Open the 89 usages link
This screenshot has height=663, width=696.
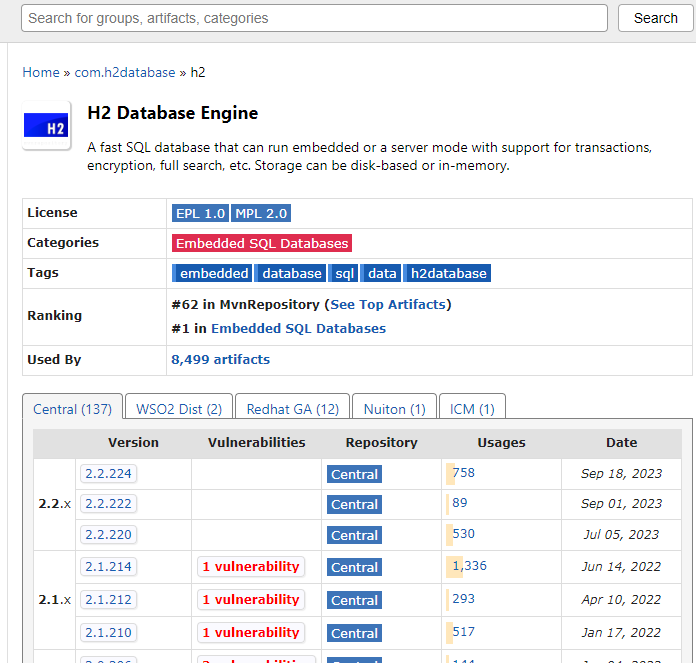pos(459,503)
